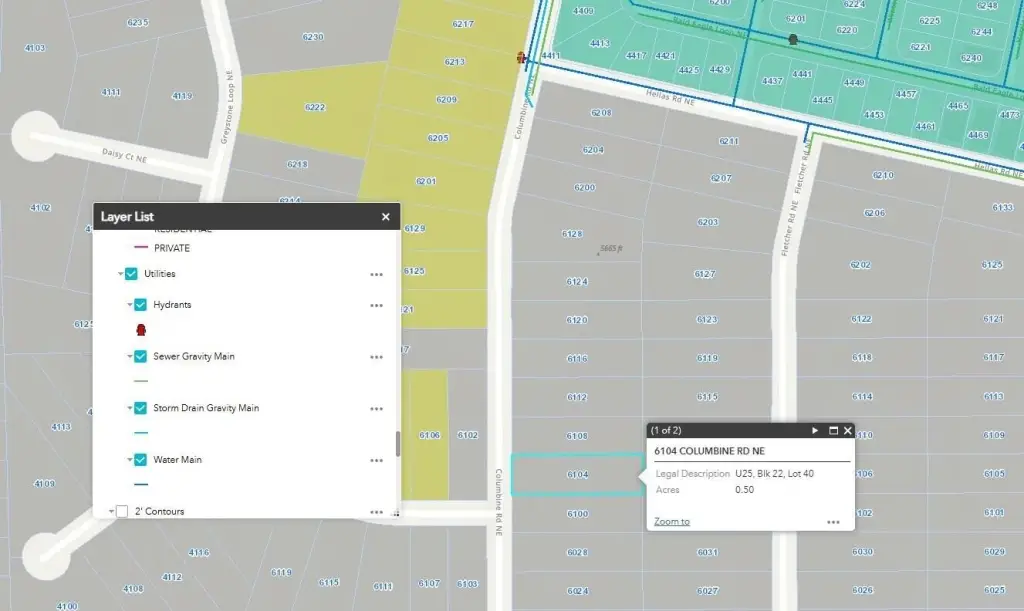
Task: Click the hydrant symbol on Columbine Rd
Action: (521, 58)
